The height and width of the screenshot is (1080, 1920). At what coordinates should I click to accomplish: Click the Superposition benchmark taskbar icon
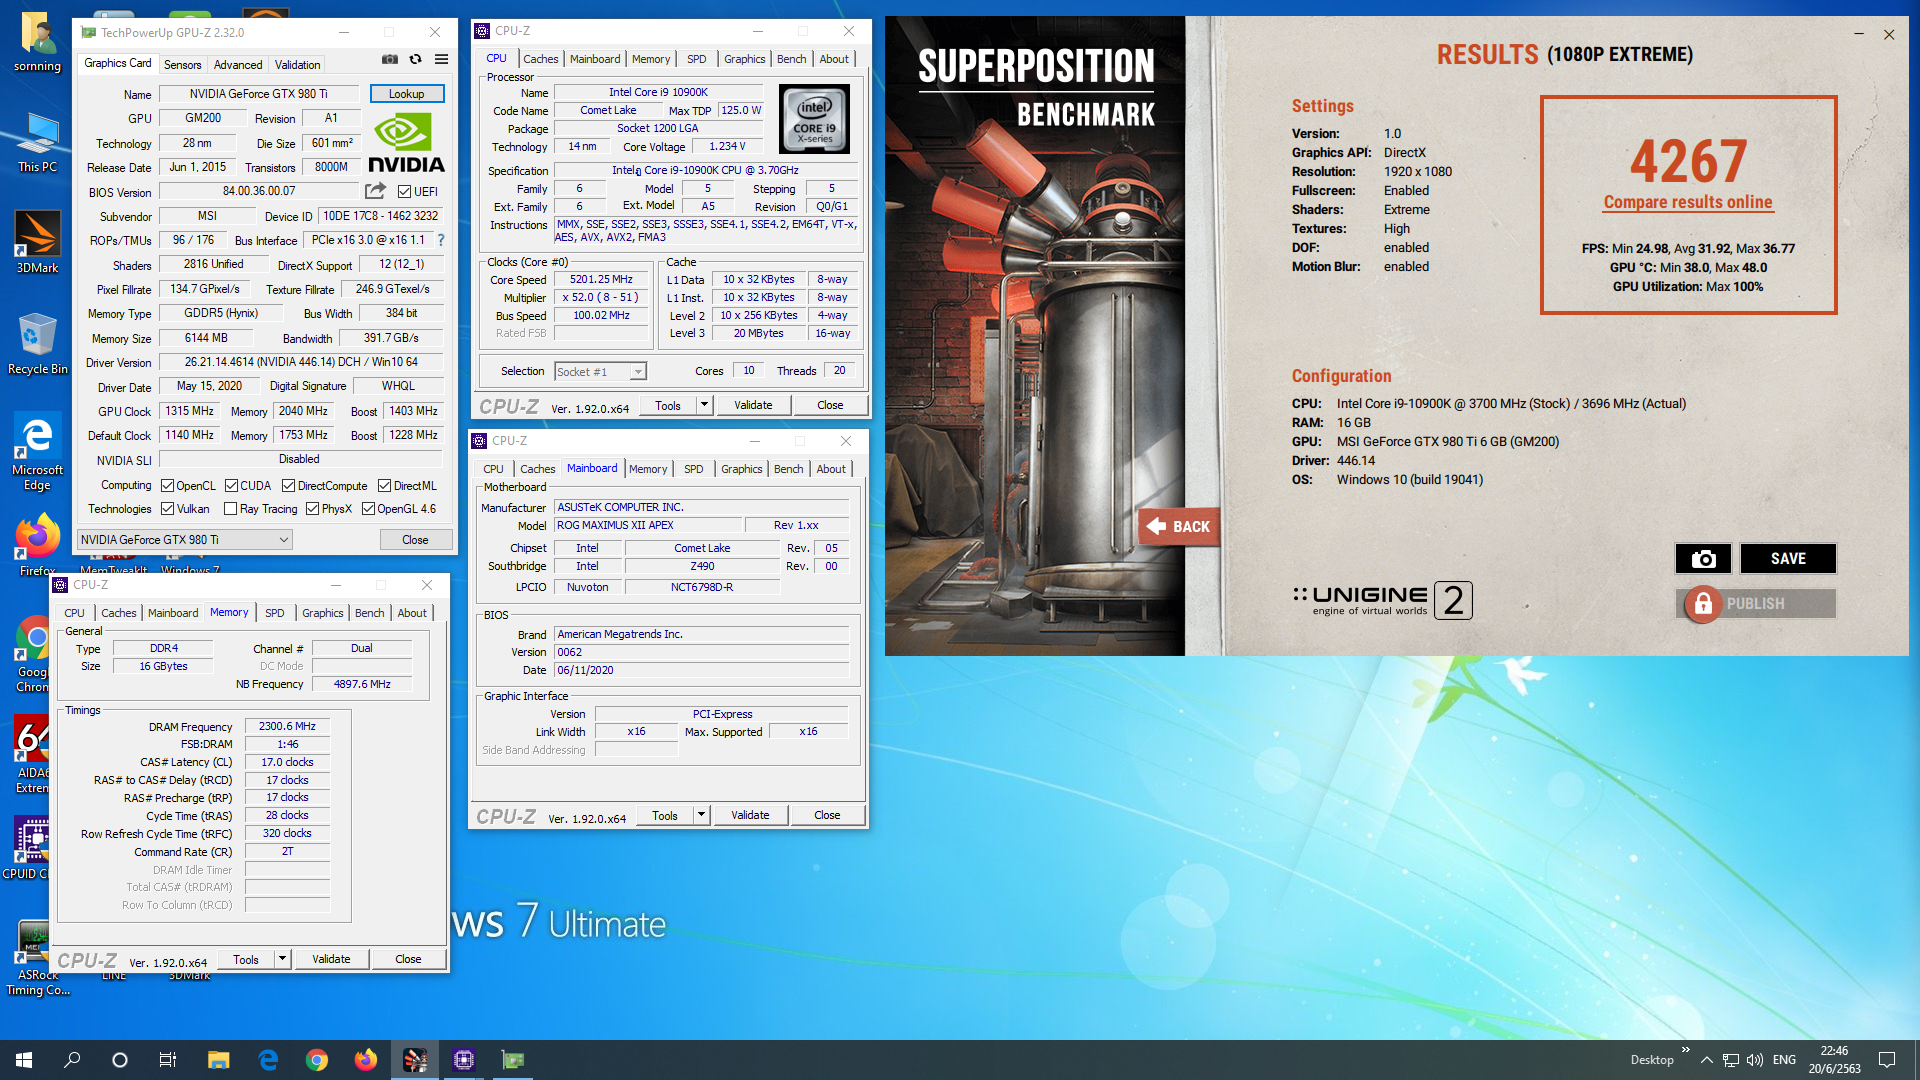tap(415, 1060)
